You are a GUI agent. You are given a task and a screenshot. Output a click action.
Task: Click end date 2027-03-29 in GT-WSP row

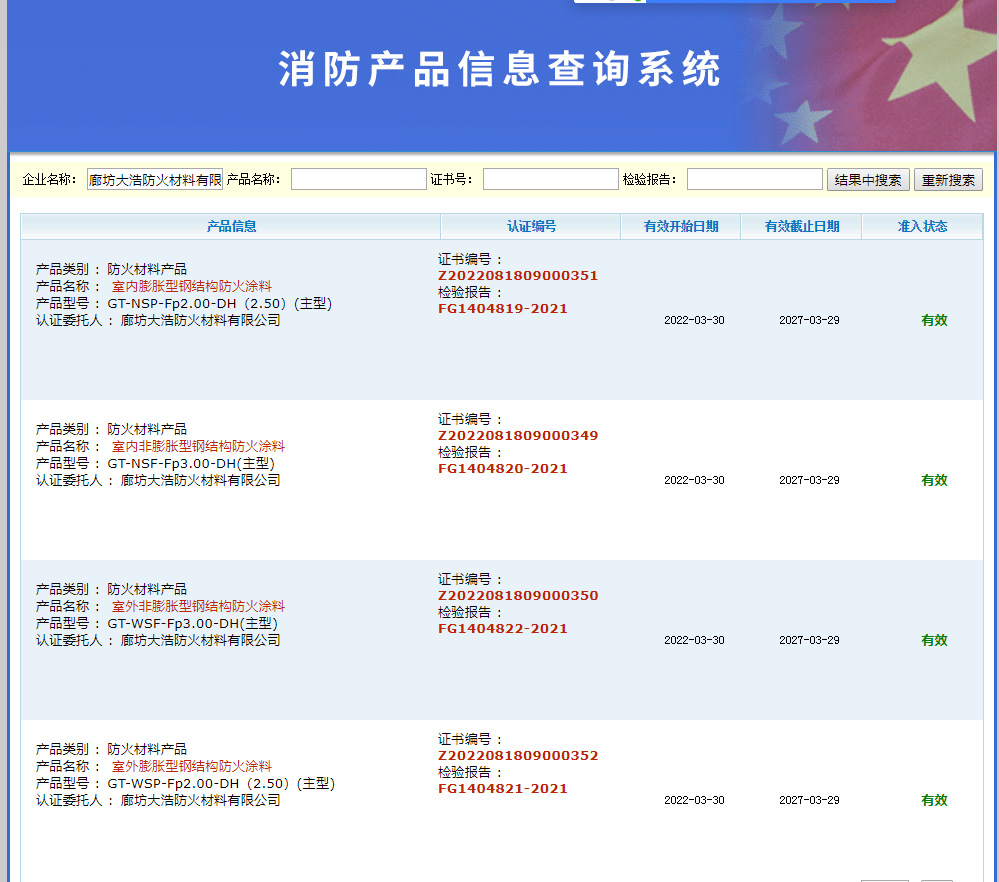pos(809,800)
